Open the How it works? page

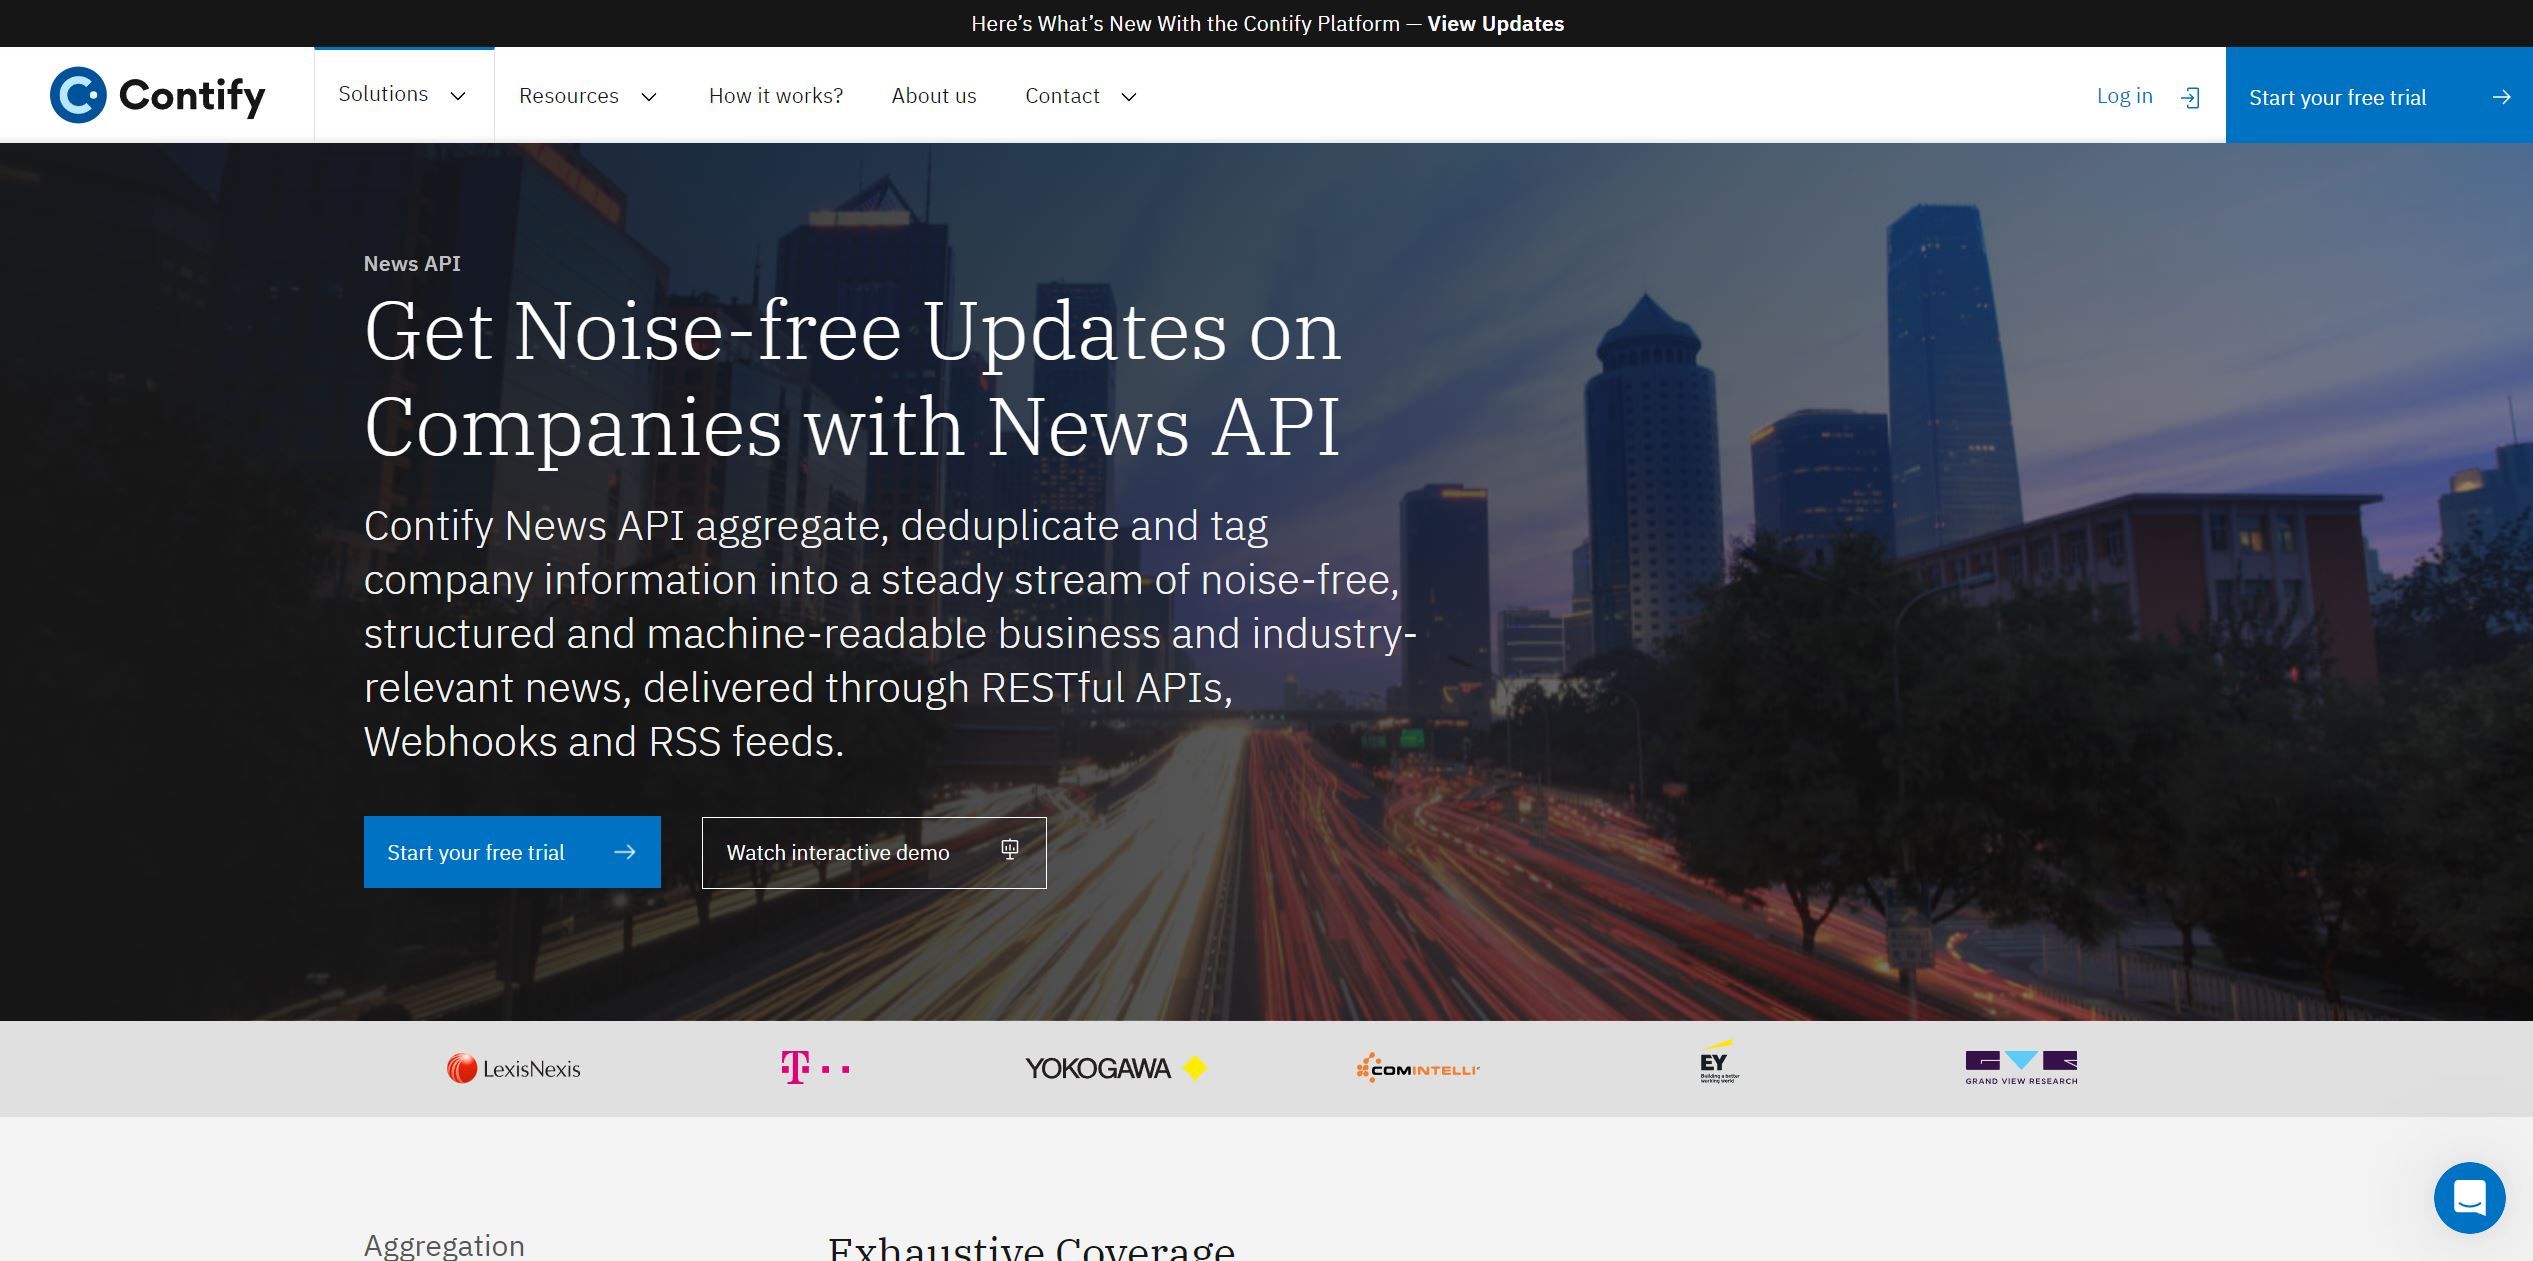coord(776,95)
